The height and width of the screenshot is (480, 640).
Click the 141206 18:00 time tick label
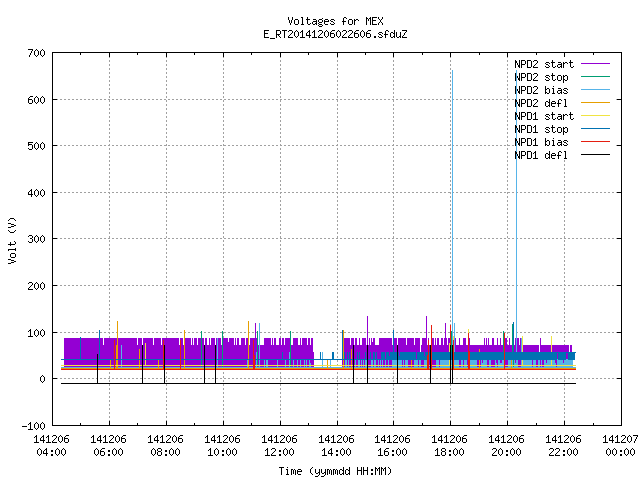450,446
